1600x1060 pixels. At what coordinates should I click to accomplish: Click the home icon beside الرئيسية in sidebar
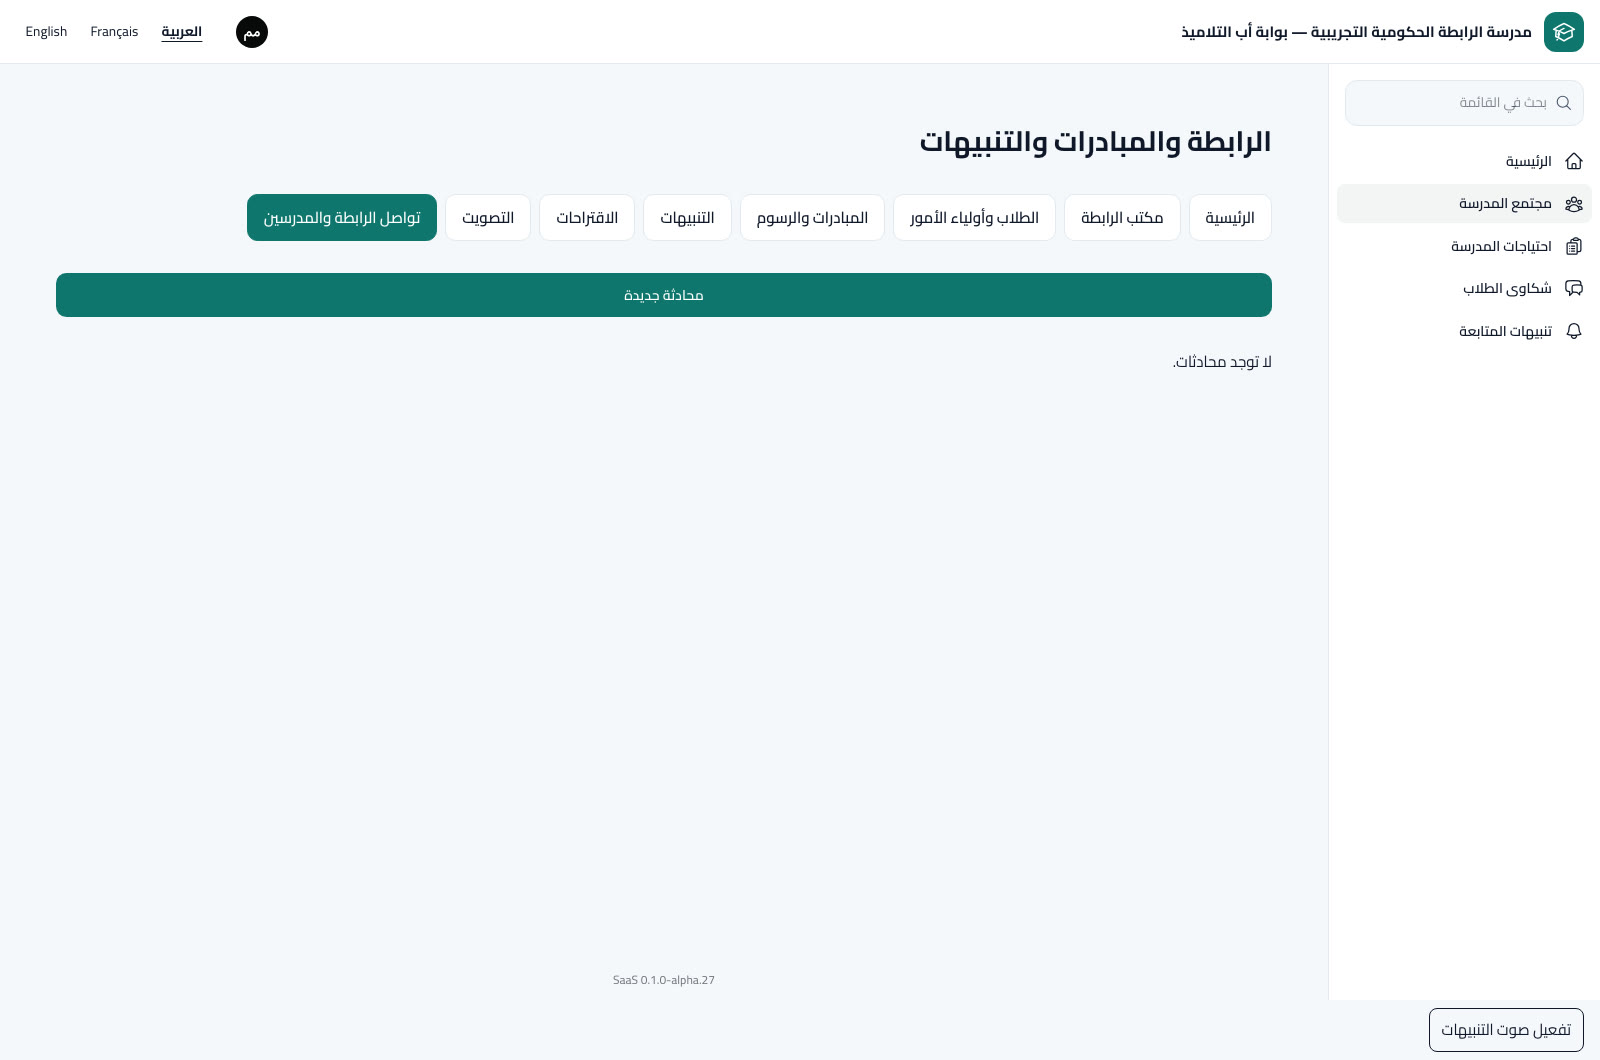point(1574,161)
